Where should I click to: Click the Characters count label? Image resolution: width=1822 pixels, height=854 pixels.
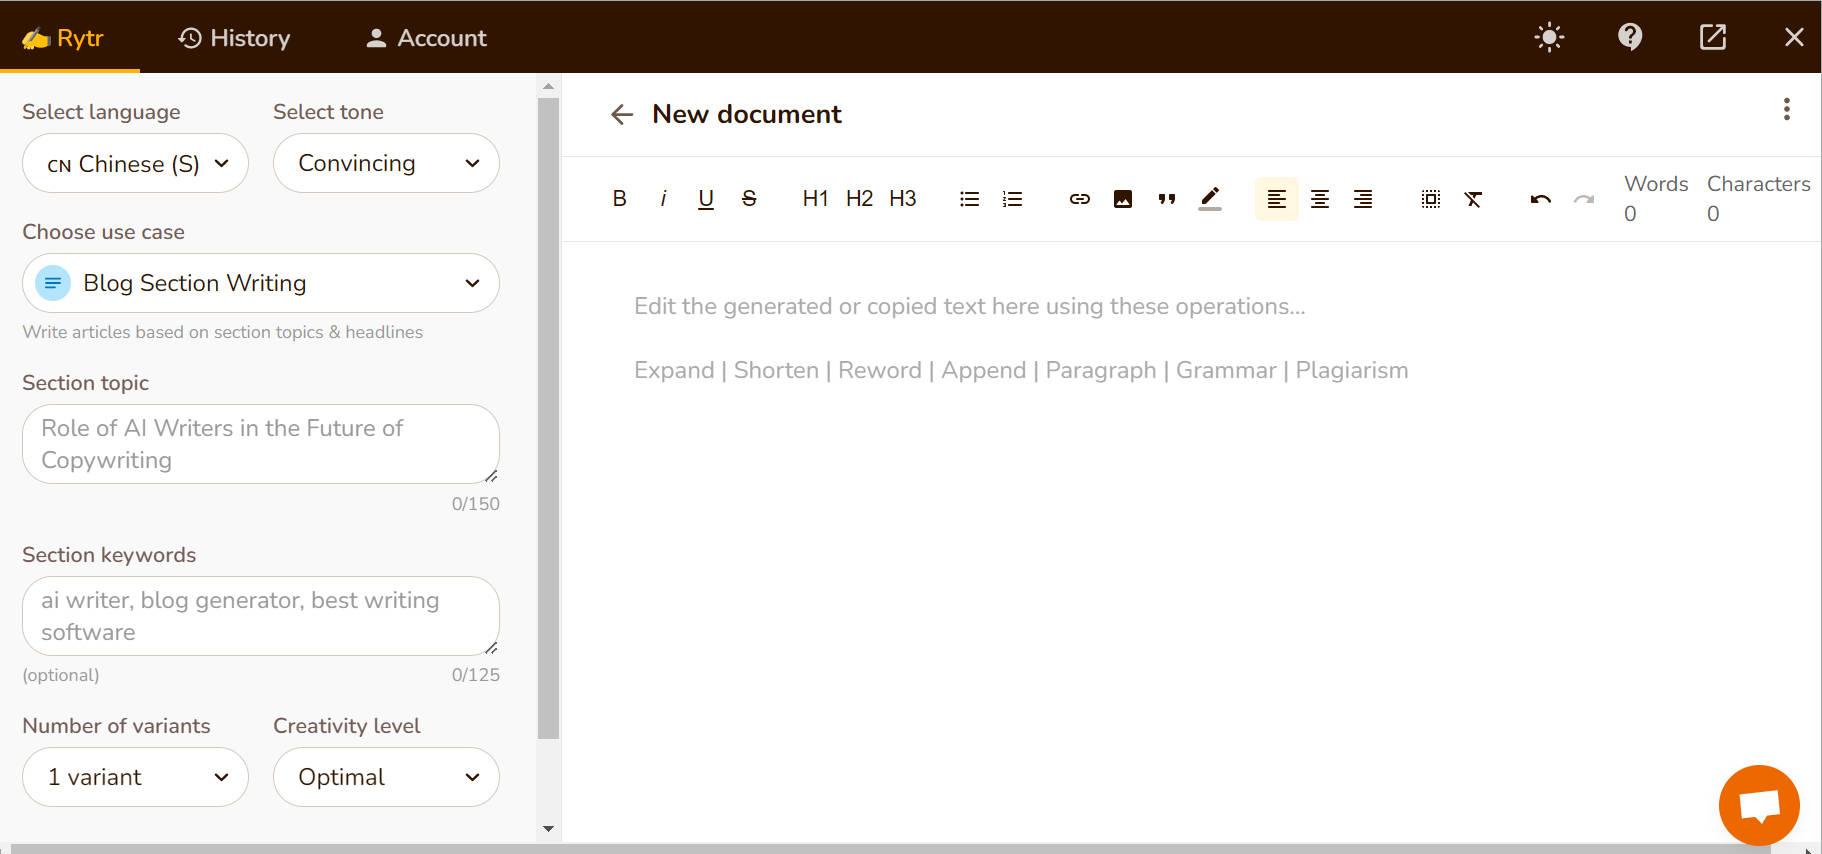click(x=1759, y=184)
